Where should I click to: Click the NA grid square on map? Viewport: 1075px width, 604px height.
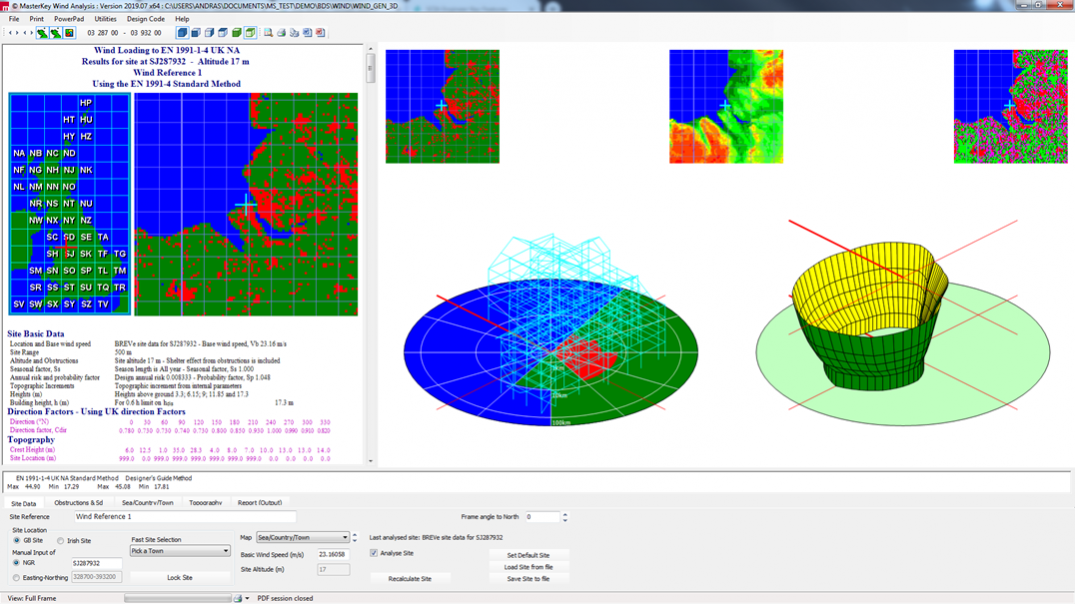19,153
